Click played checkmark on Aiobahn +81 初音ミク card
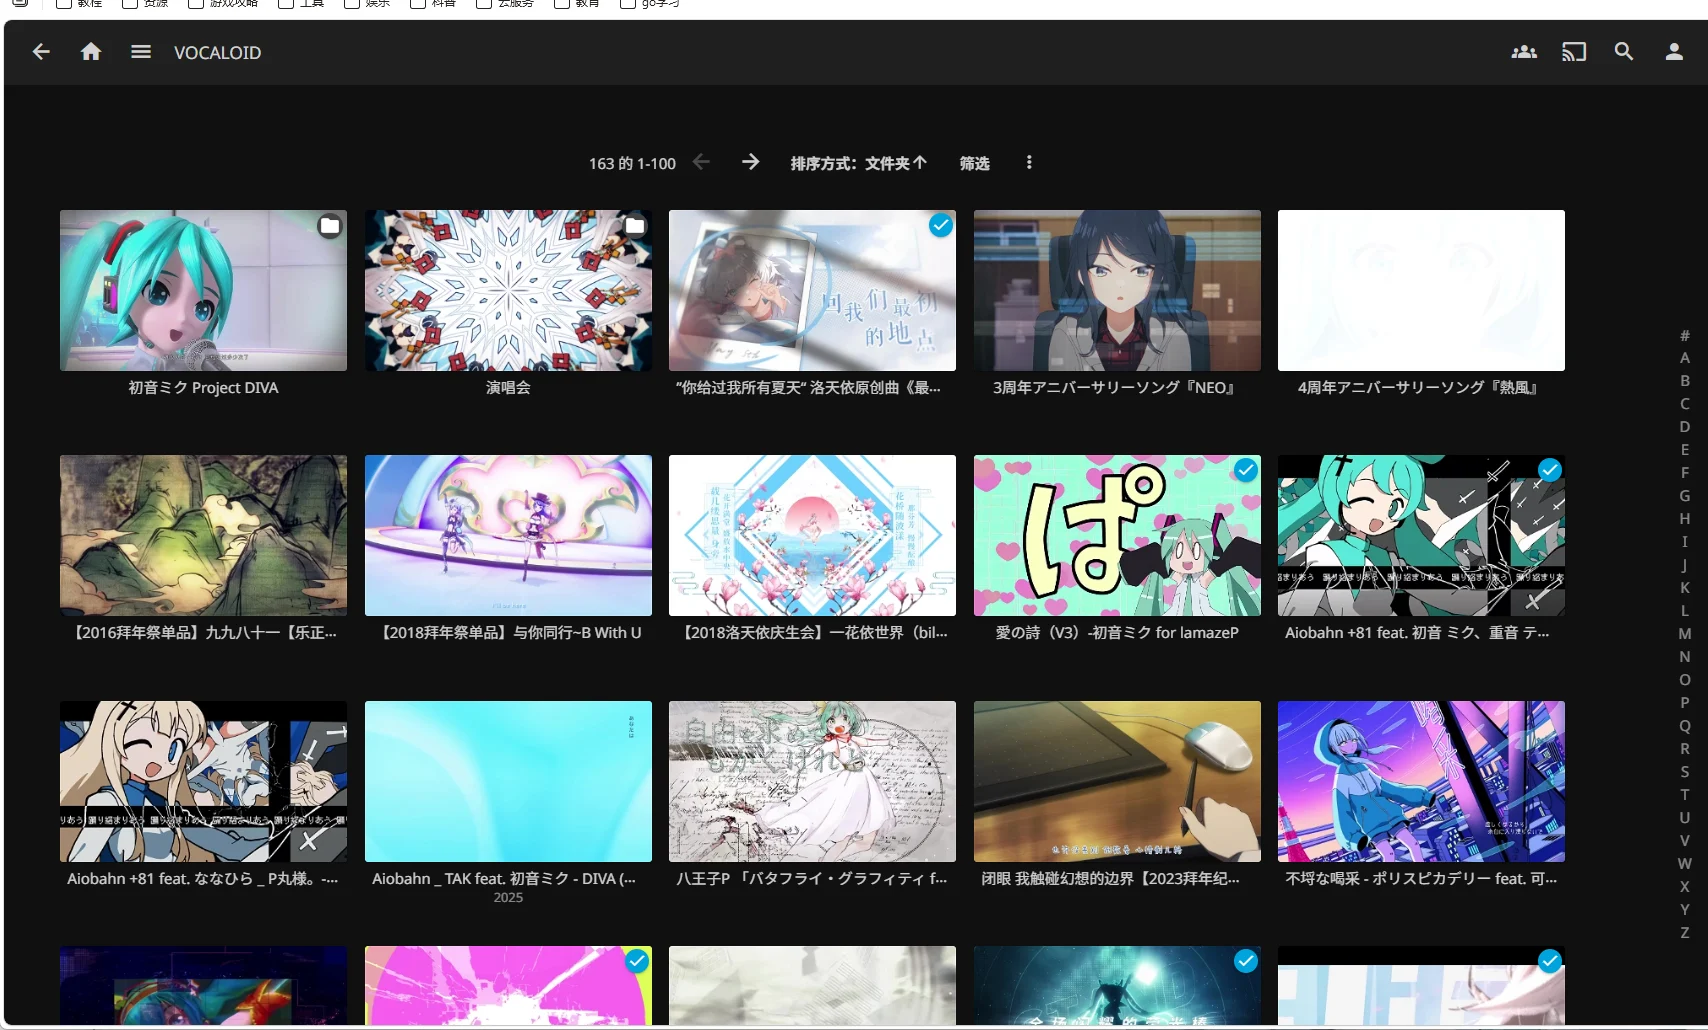Viewport: 1708px width, 1030px height. pos(1549,470)
